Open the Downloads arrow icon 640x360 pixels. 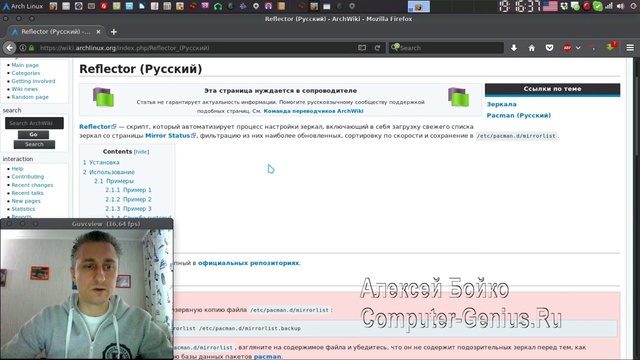(514, 48)
